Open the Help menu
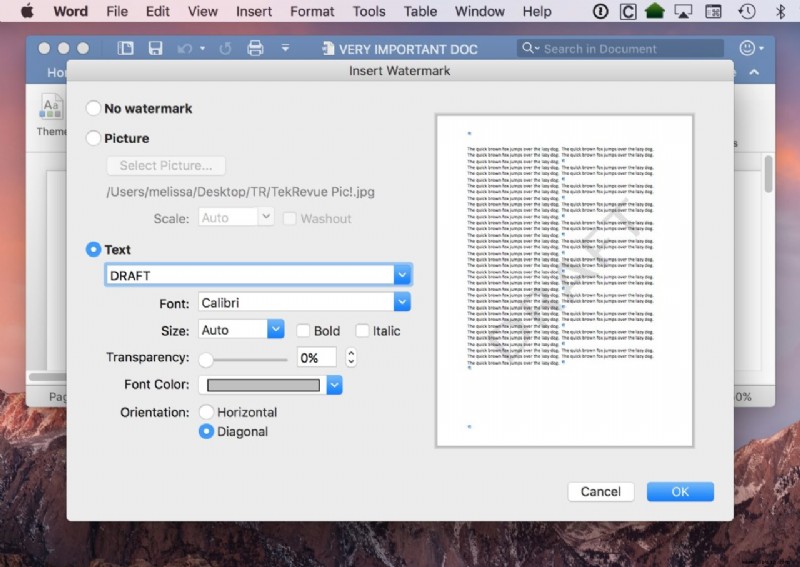Screen dimensions: 800x567 coord(537,11)
